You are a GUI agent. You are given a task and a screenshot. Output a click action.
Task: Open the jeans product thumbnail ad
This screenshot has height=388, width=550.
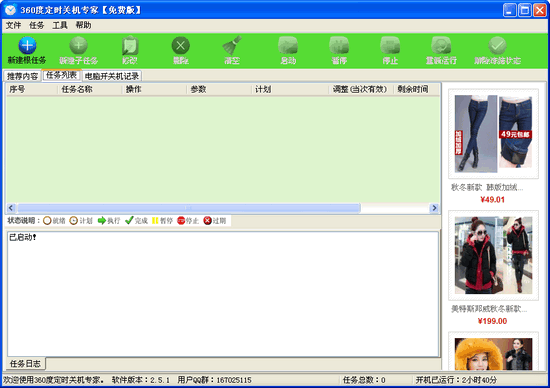point(494,134)
